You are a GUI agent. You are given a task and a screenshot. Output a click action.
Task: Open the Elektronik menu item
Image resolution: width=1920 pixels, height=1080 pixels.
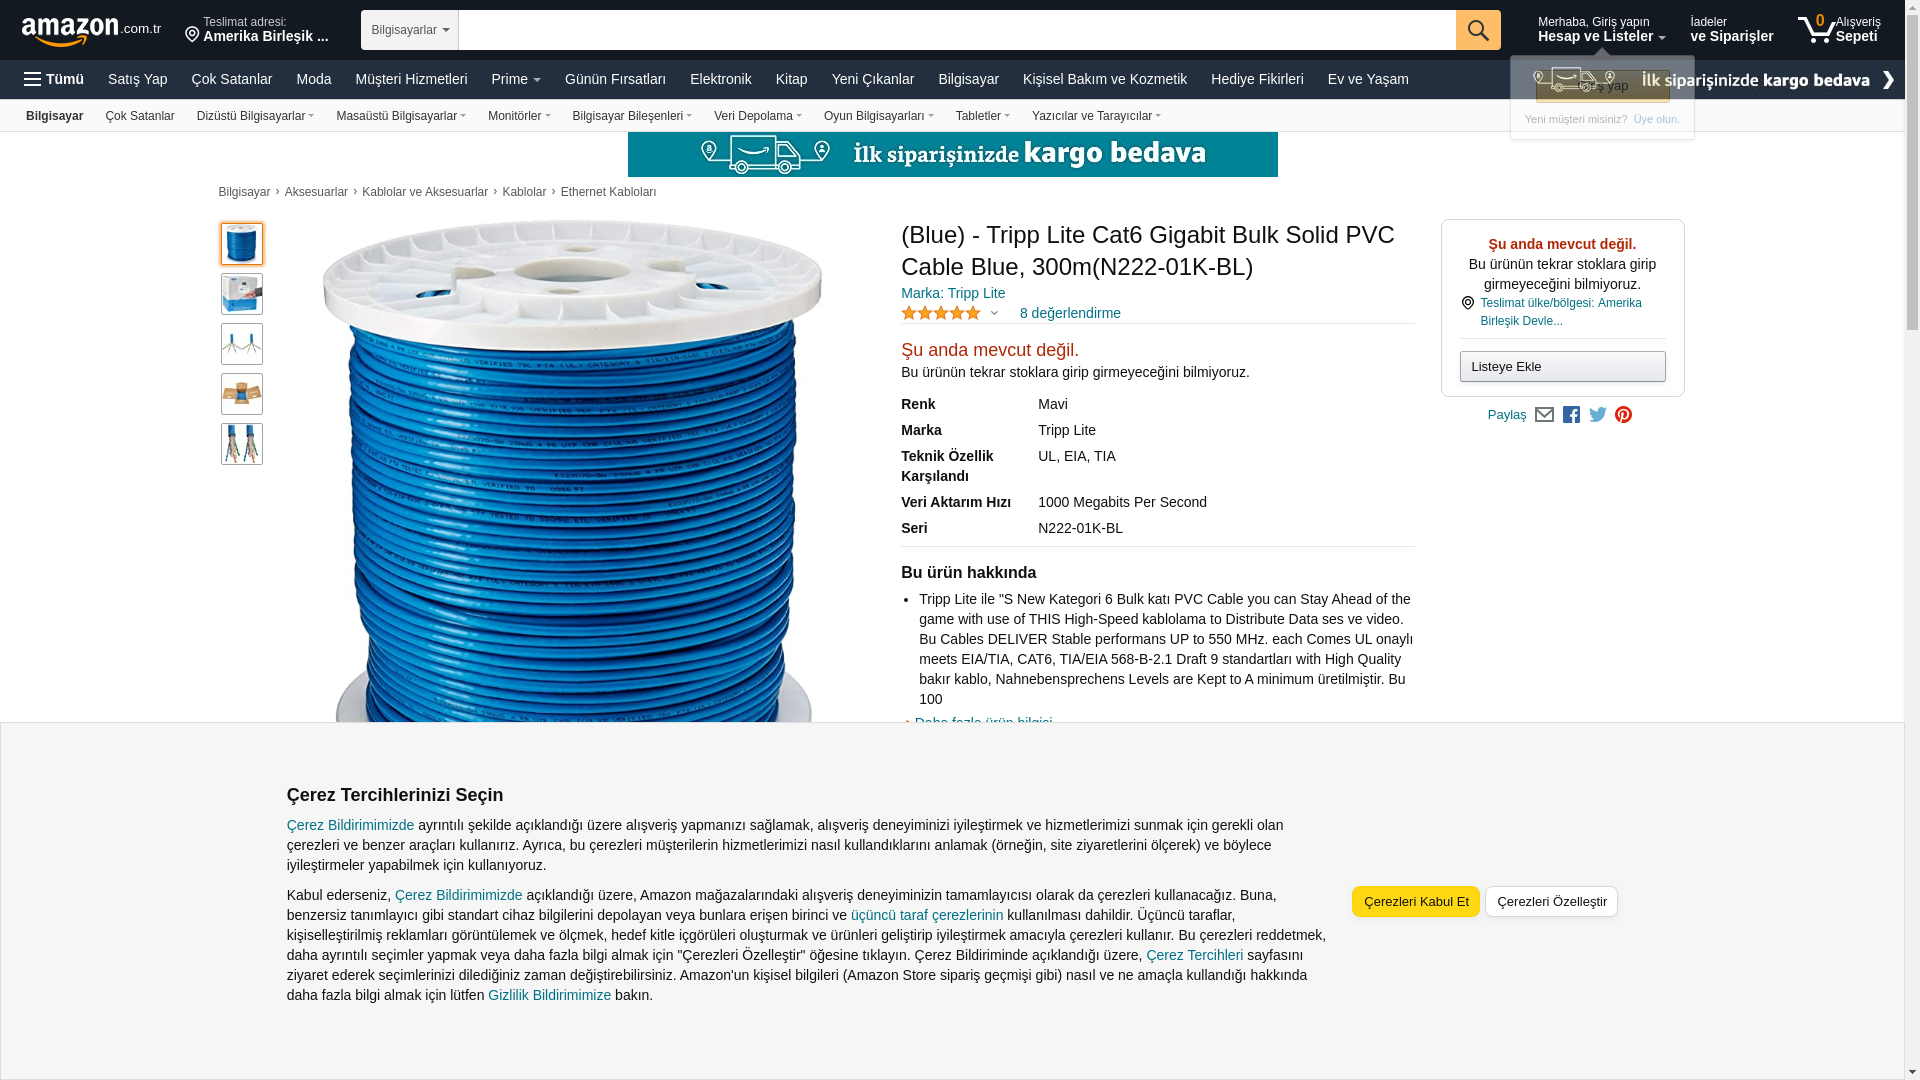(x=720, y=79)
